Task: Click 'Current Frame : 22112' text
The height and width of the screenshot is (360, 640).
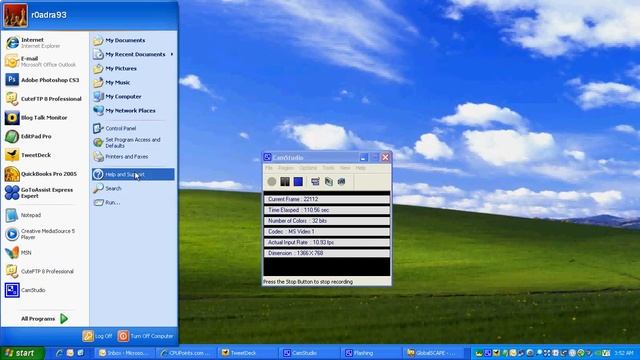Action: (293, 199)
